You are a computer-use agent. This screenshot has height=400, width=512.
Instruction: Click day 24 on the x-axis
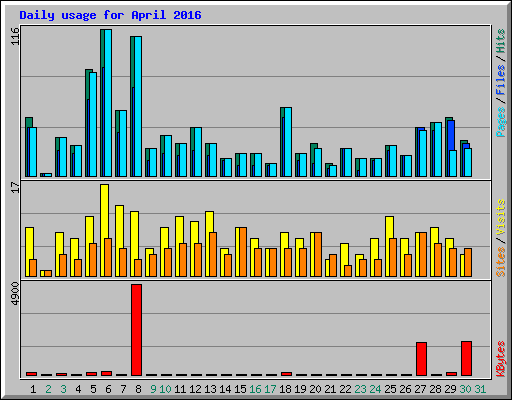pos(375,389)
